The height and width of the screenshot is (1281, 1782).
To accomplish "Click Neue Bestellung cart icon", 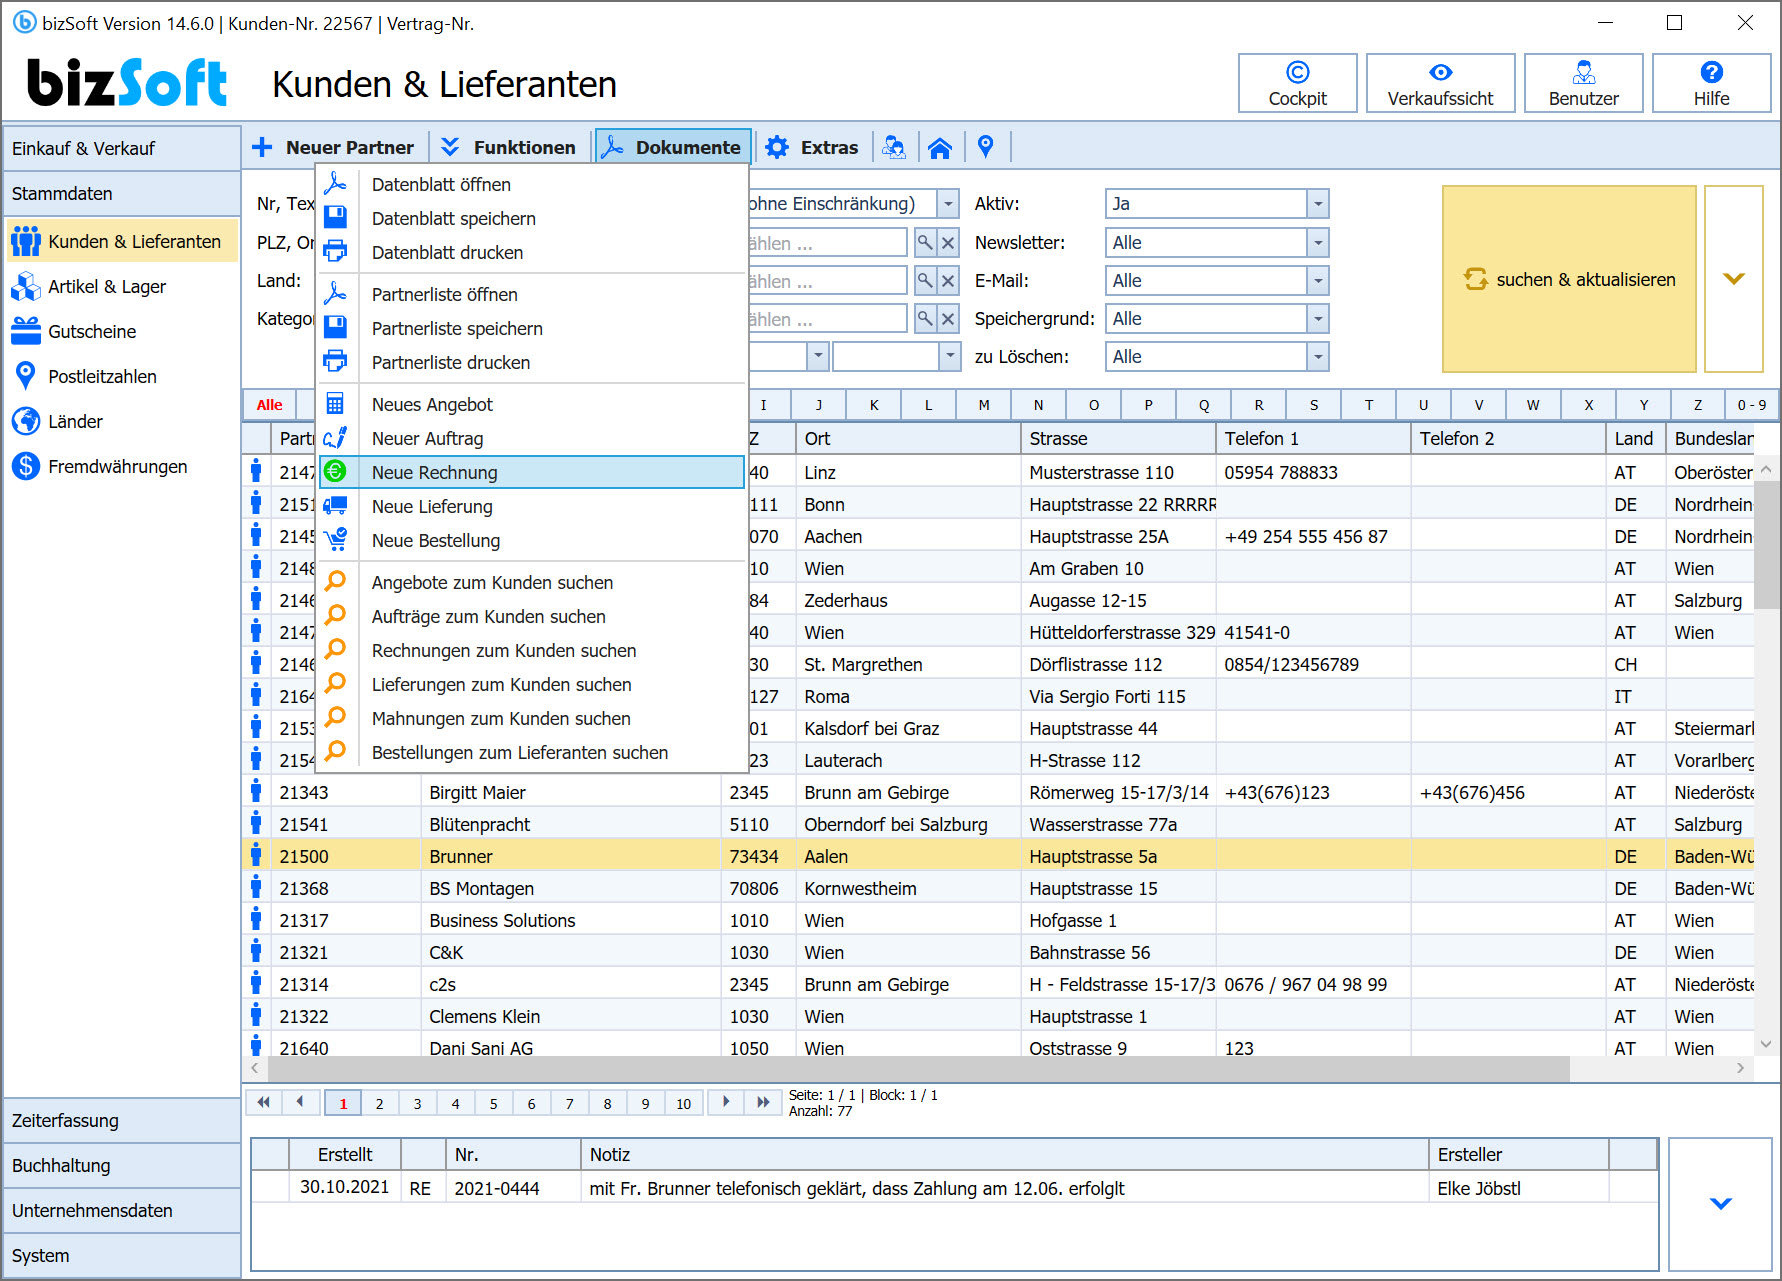I will pyautogui.click(x=336, y=540).
